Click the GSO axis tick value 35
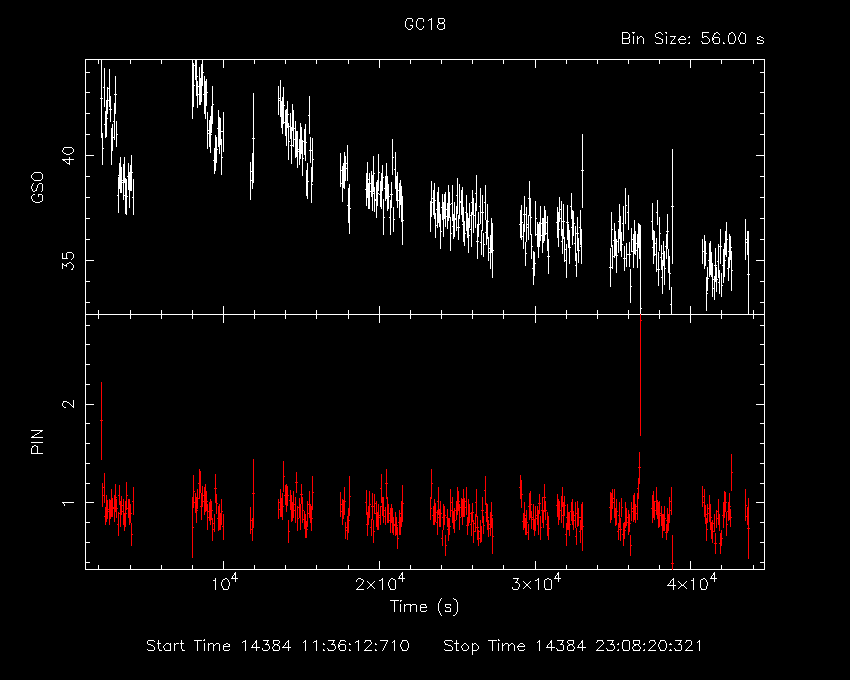 [68, 260]
